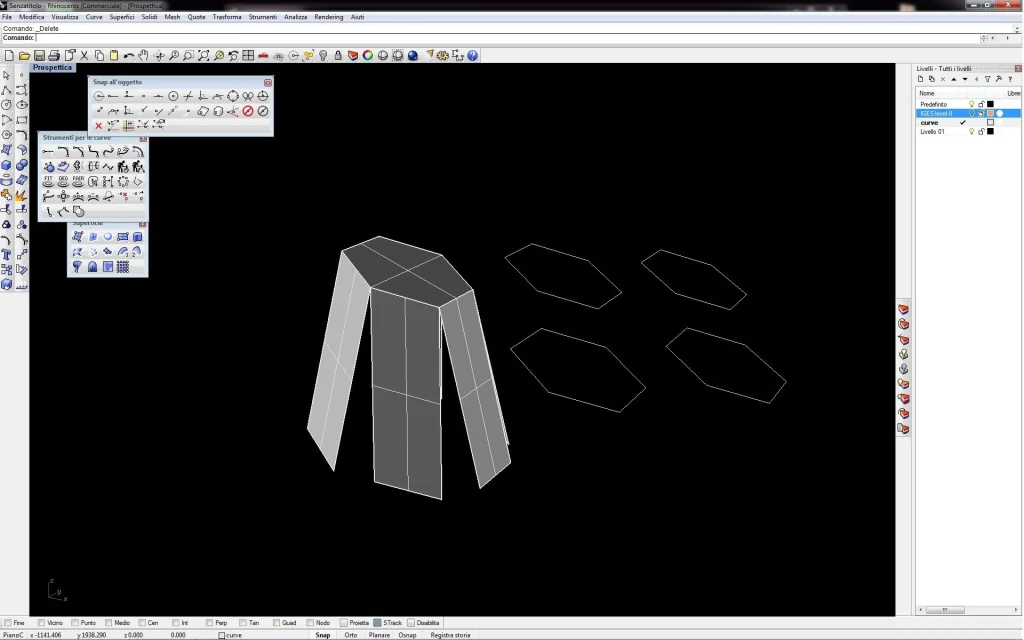Move layer down with the triangle arrow
The height and width of the screenshot is (640, 1024).
965,79
